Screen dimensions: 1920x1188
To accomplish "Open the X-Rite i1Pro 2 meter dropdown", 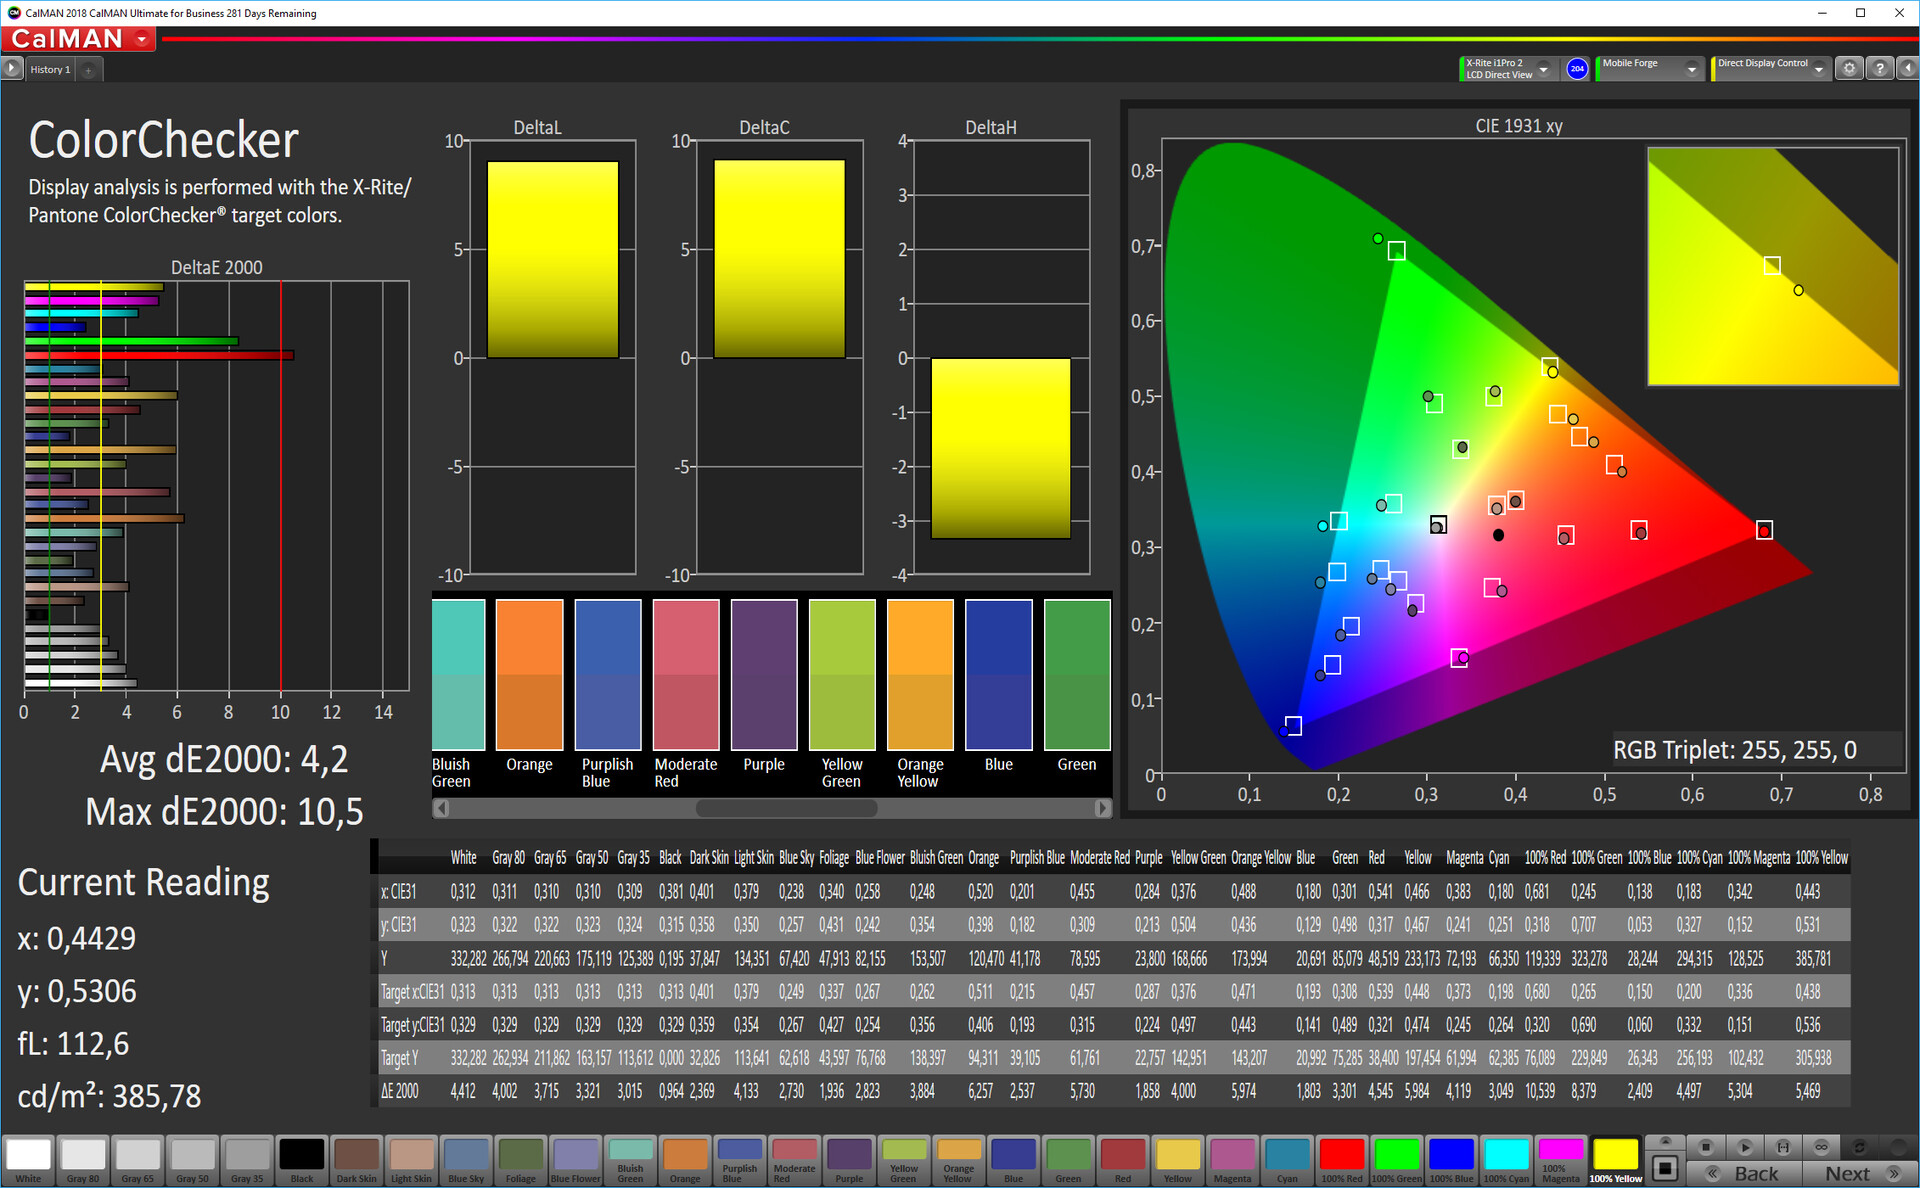I will (1544, 69).
